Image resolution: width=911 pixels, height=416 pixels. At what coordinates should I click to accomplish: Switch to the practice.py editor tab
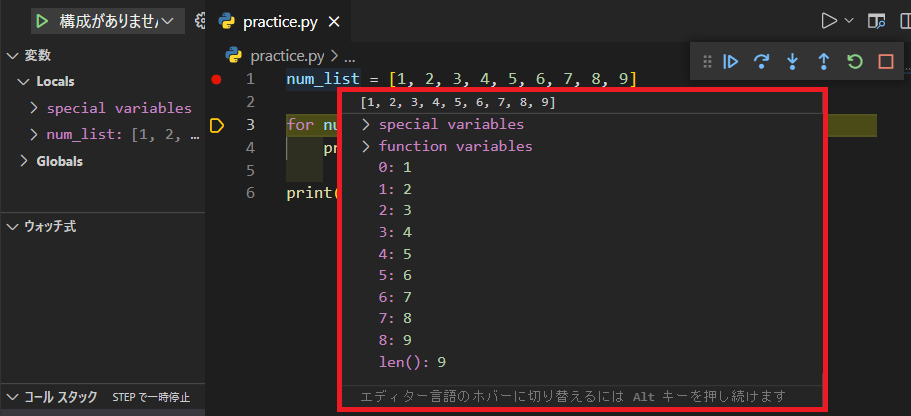[279, 22]
